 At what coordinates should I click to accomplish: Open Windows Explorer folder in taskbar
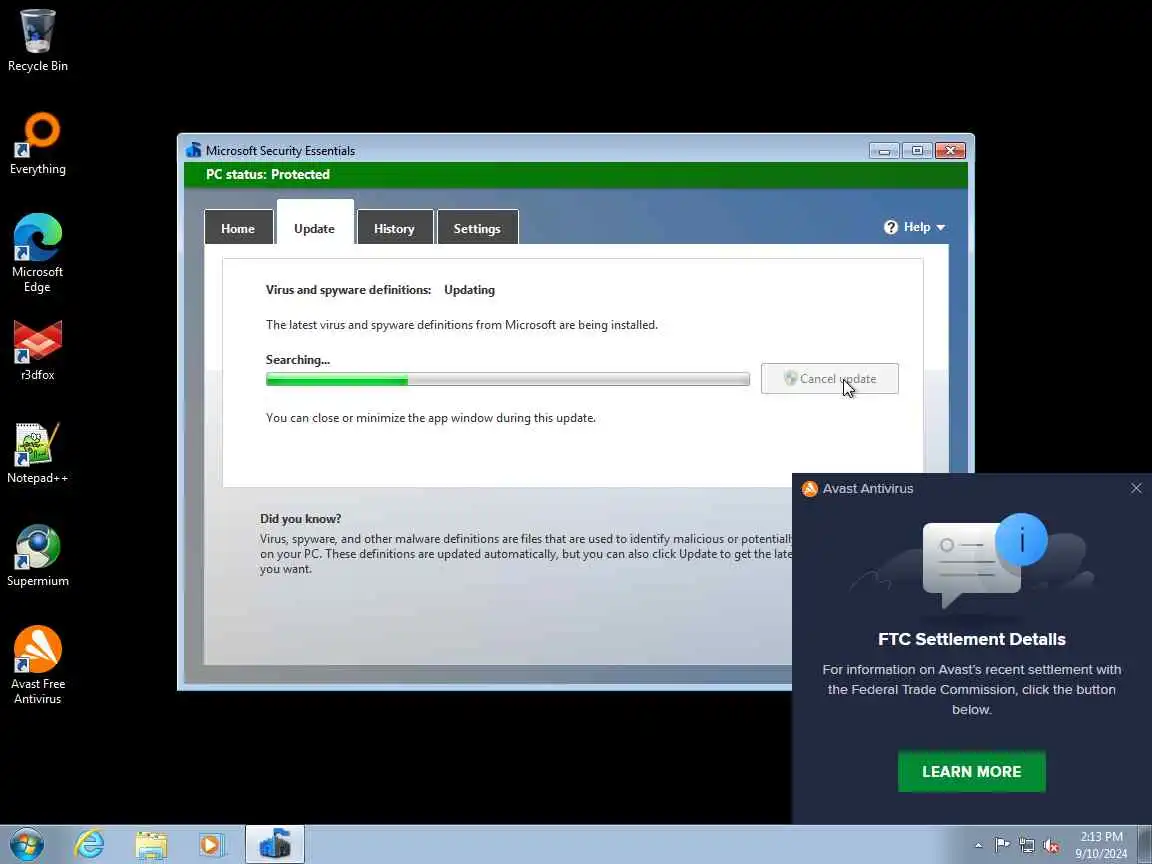(x=151, y=845)
